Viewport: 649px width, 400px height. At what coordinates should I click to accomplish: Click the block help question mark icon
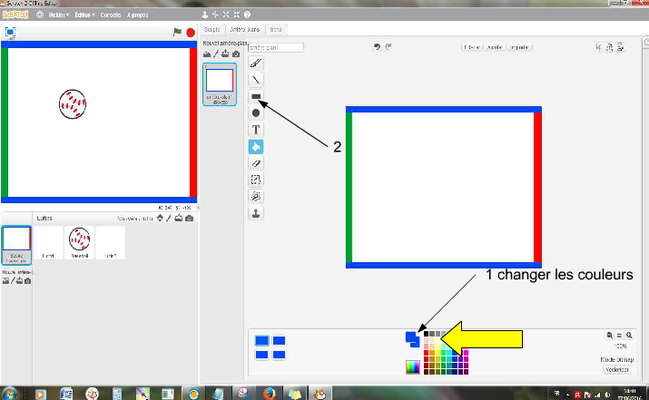pos(247,14)
